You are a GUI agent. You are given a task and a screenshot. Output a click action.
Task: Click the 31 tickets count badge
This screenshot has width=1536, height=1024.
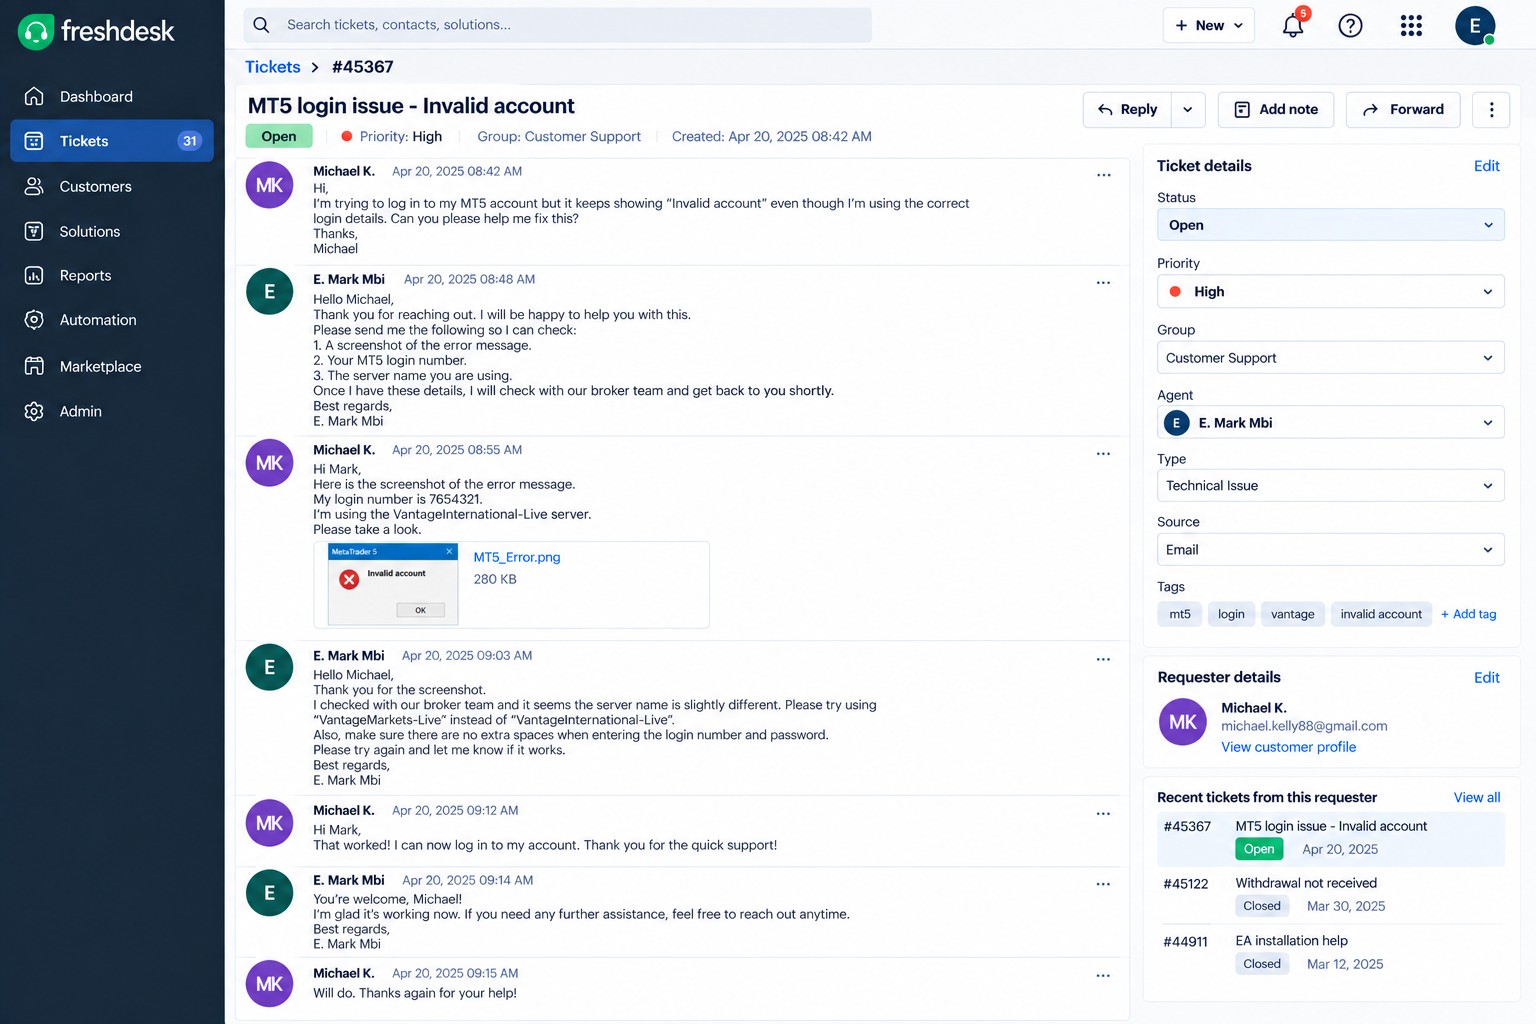click(190, 141)
